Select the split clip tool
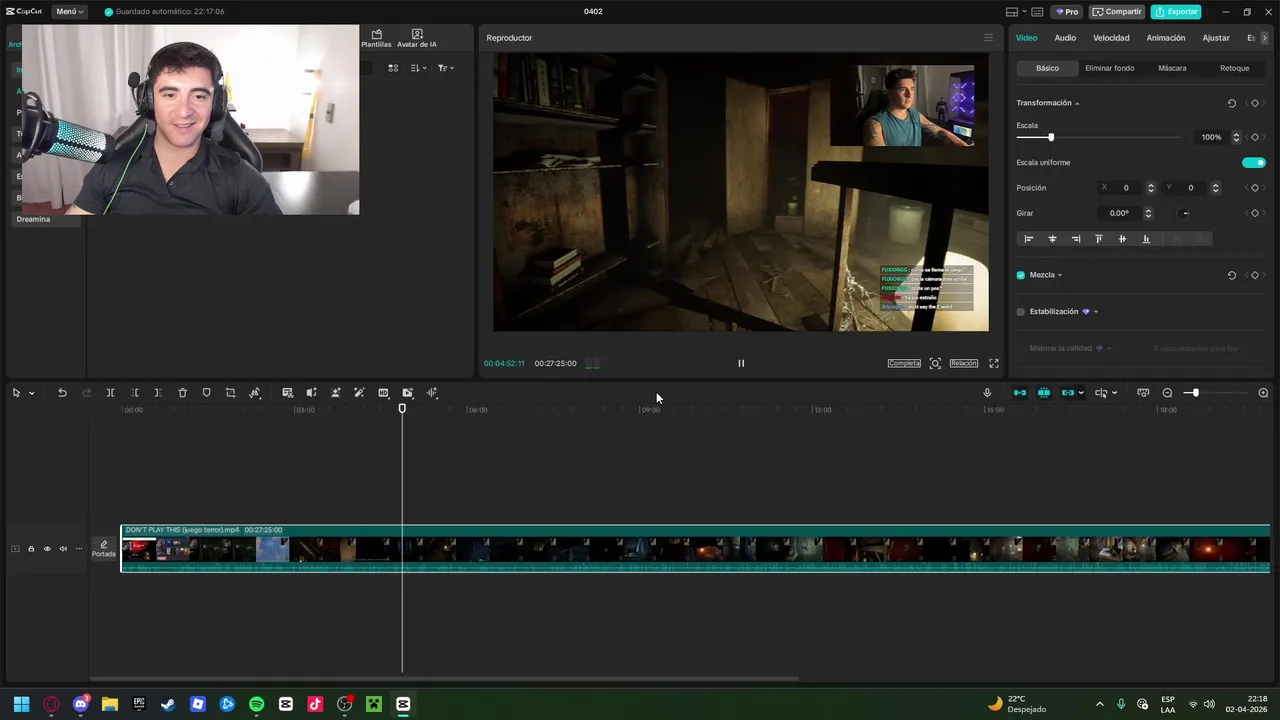This screenshot has height=720, width=1280. (110, 393)
